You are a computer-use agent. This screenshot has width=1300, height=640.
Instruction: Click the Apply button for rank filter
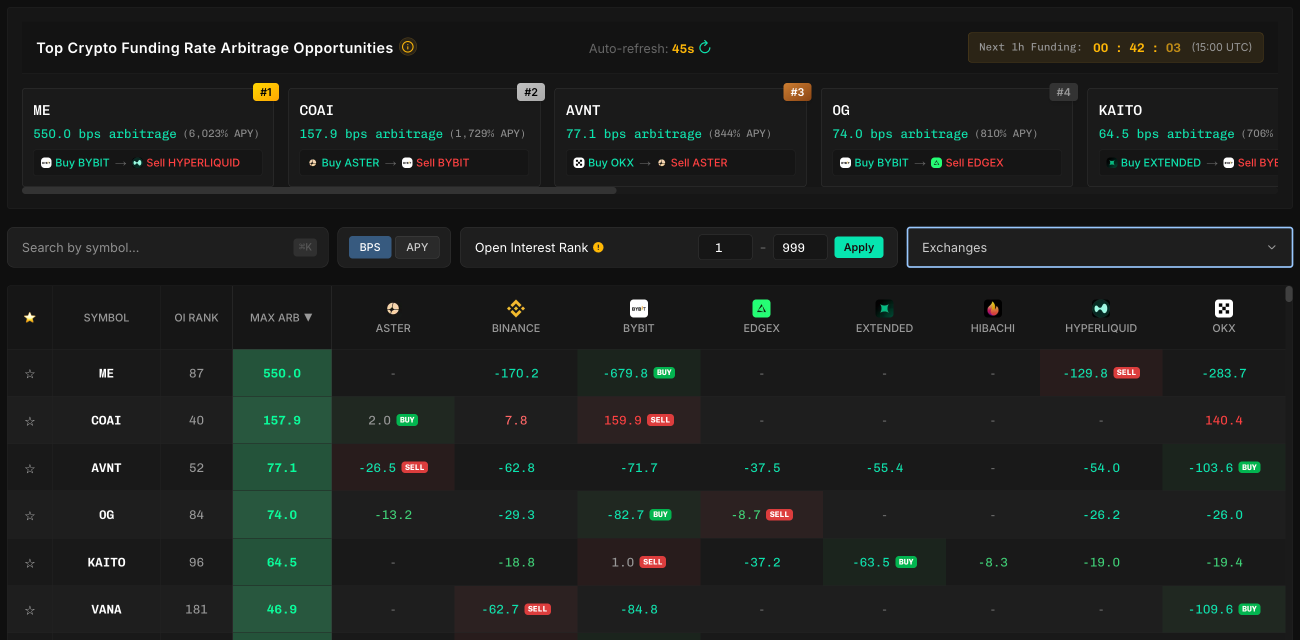coord(858,246)
